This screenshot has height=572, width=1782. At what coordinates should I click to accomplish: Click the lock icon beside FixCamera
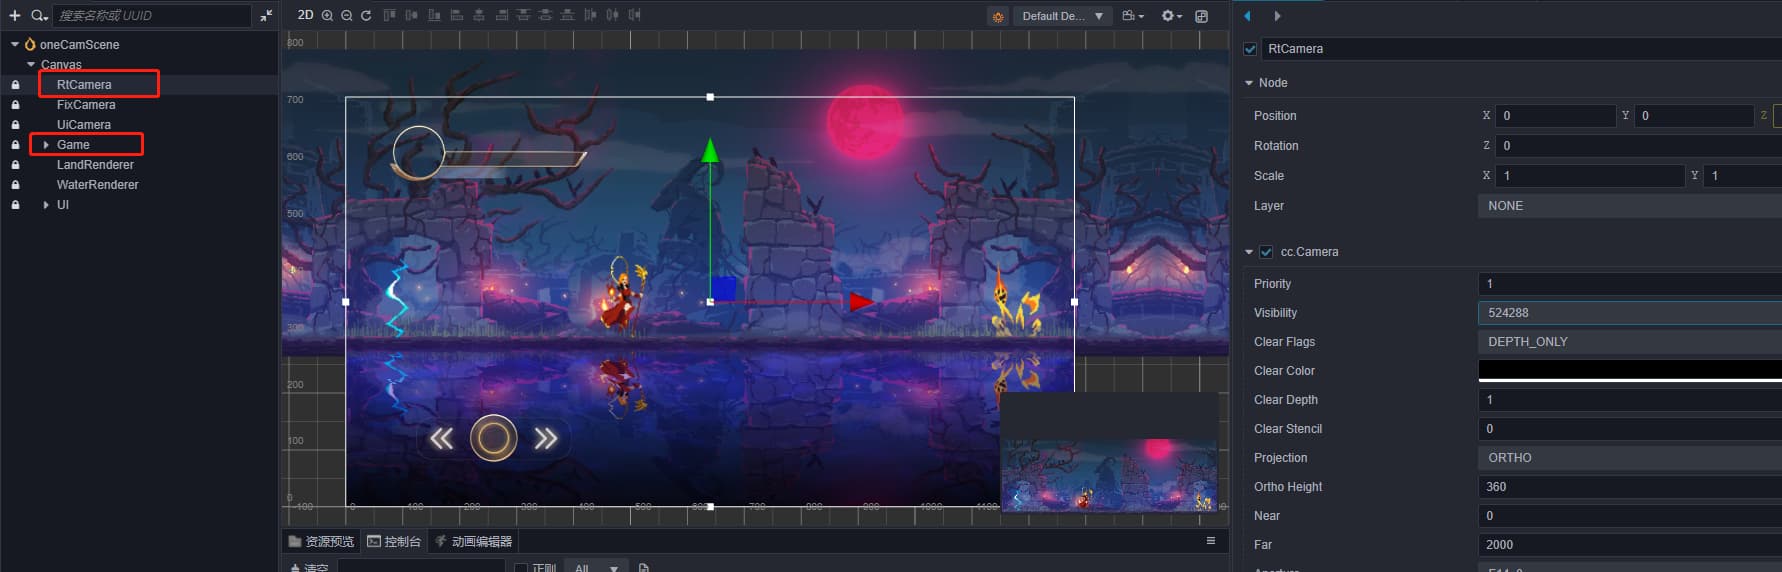(x=15, y=105)
